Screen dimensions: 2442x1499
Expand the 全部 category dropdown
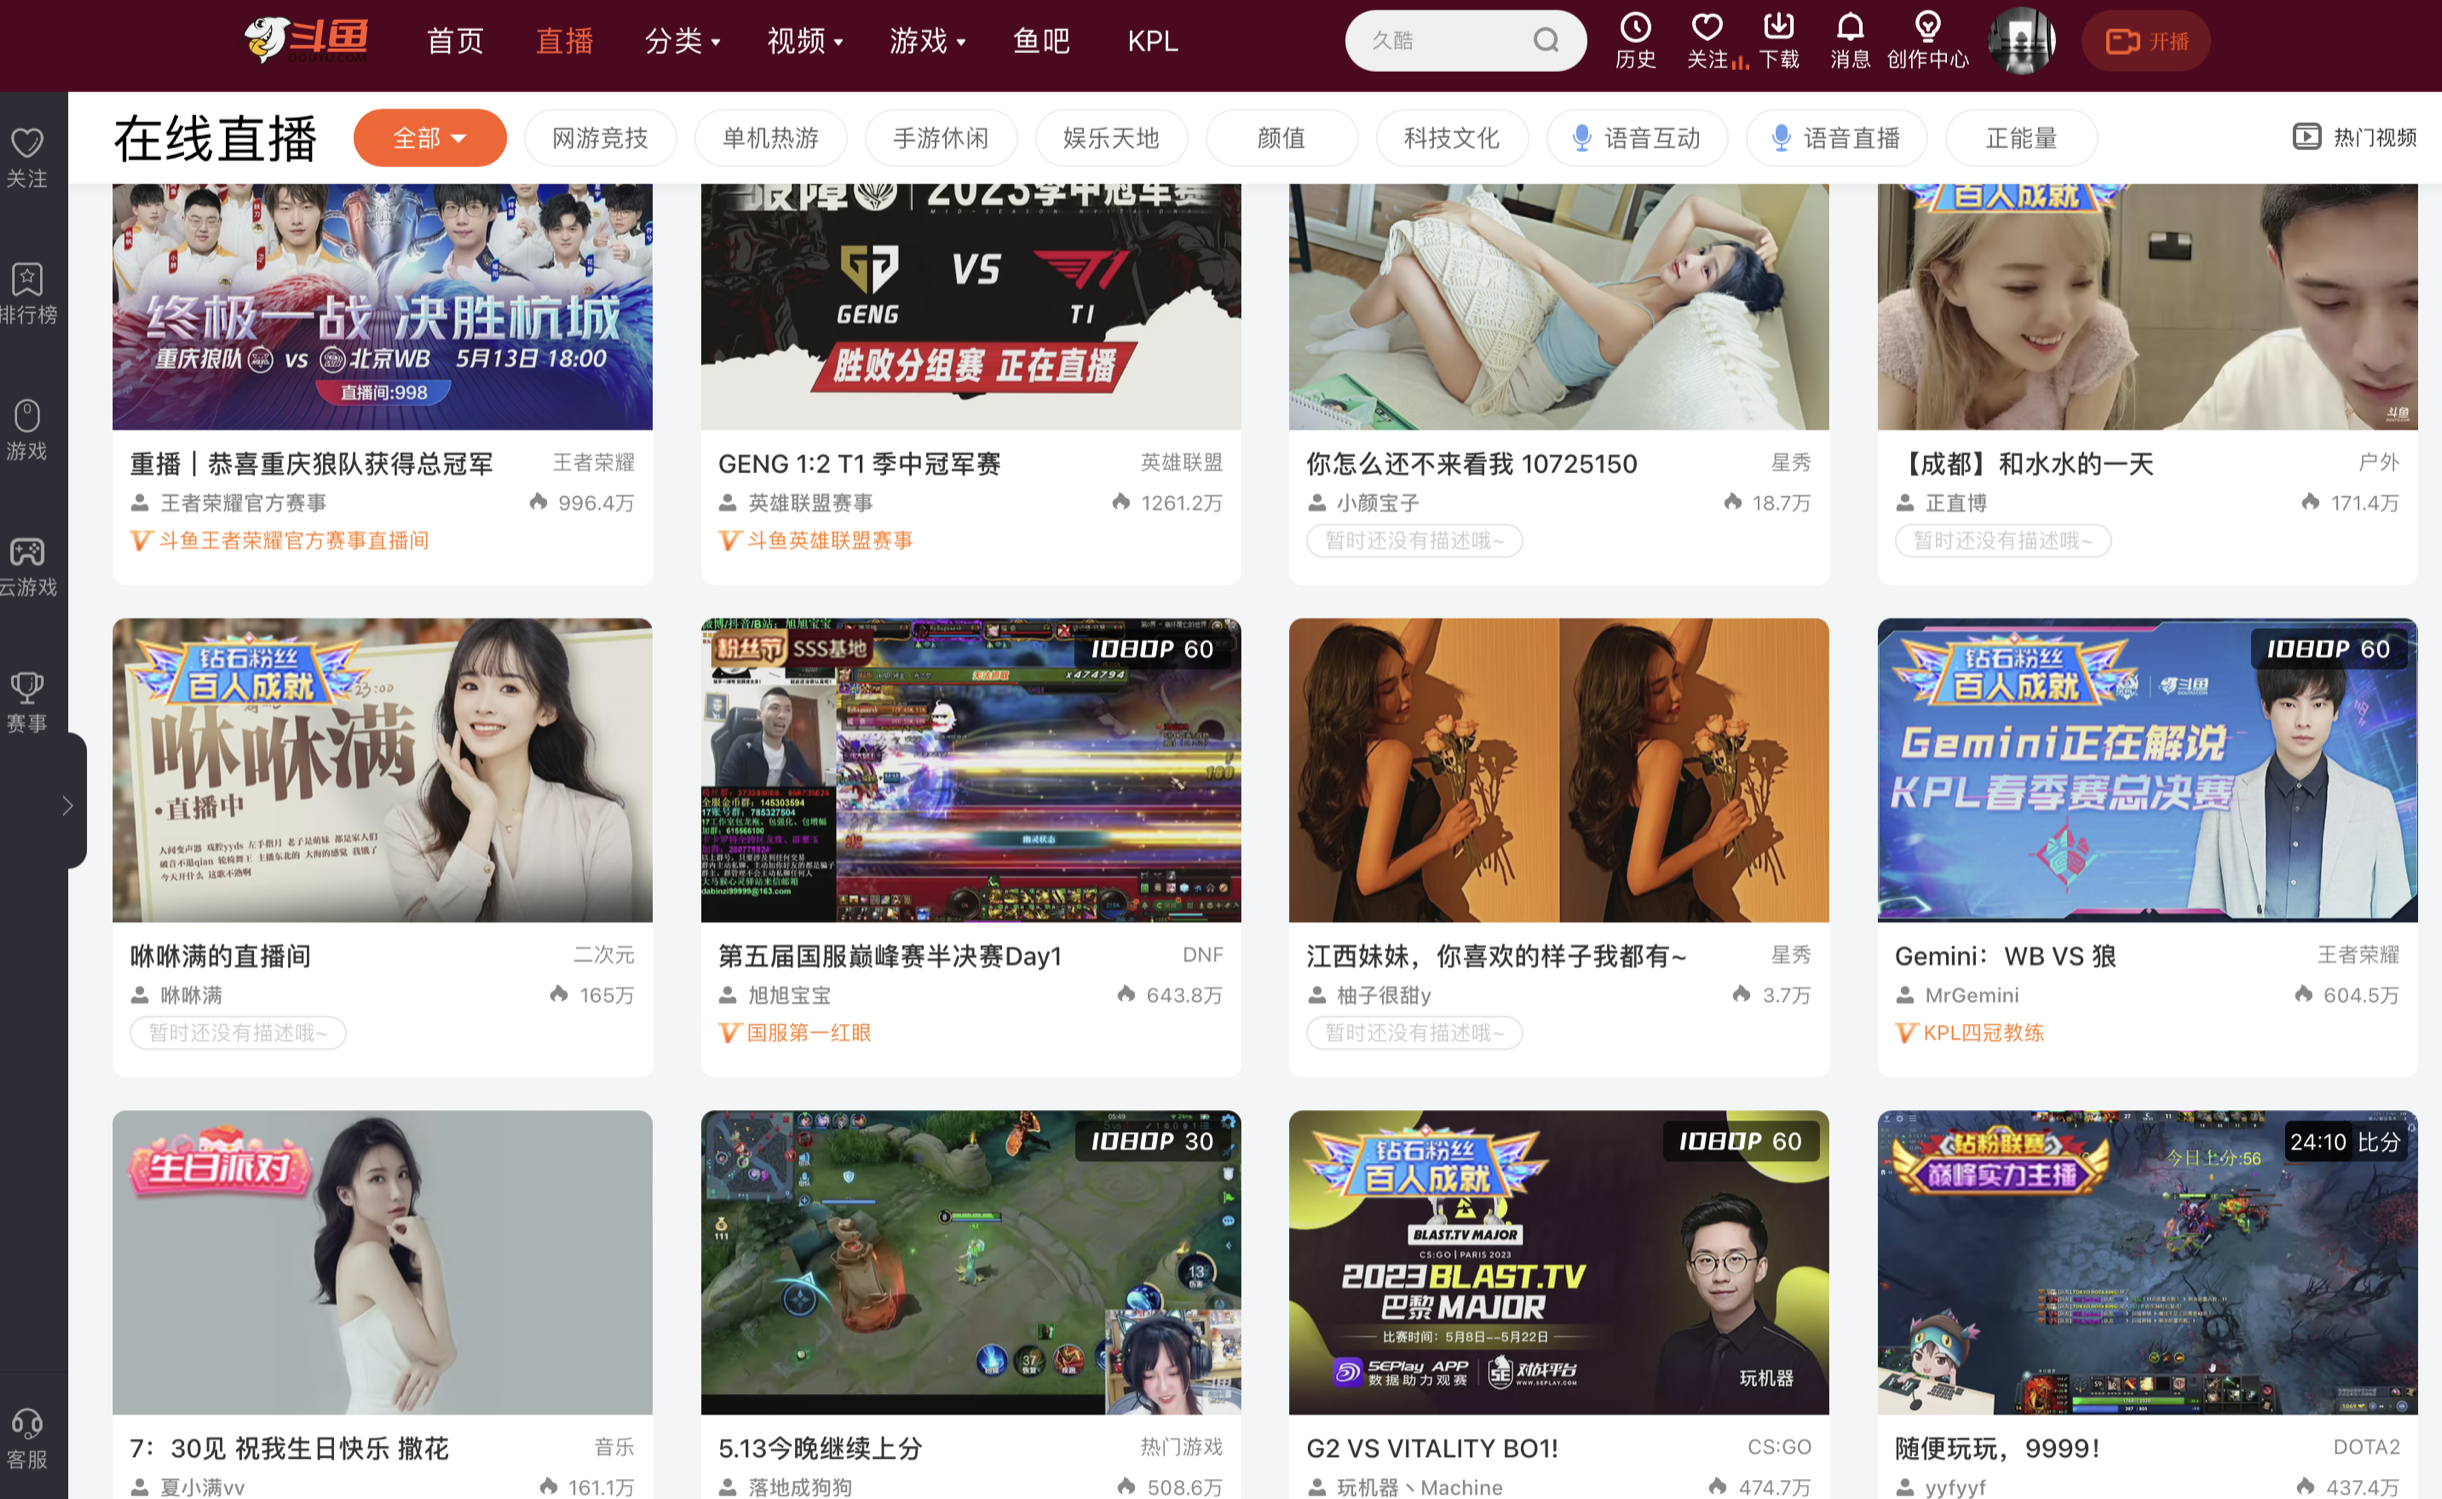point(430,138)
